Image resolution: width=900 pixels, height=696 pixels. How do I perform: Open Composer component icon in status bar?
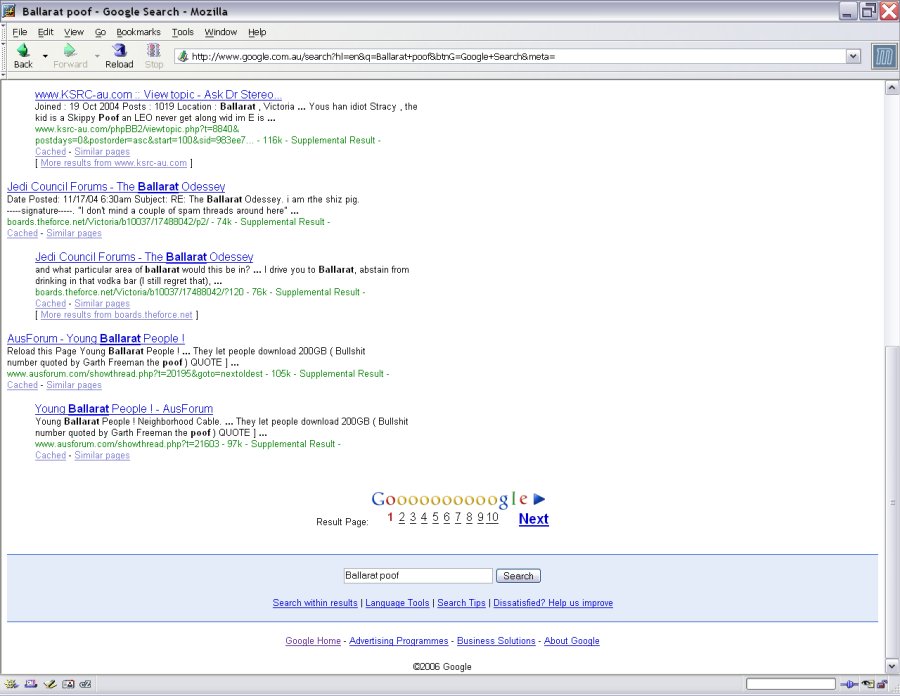pyautogui.click(x=49, y=684)
